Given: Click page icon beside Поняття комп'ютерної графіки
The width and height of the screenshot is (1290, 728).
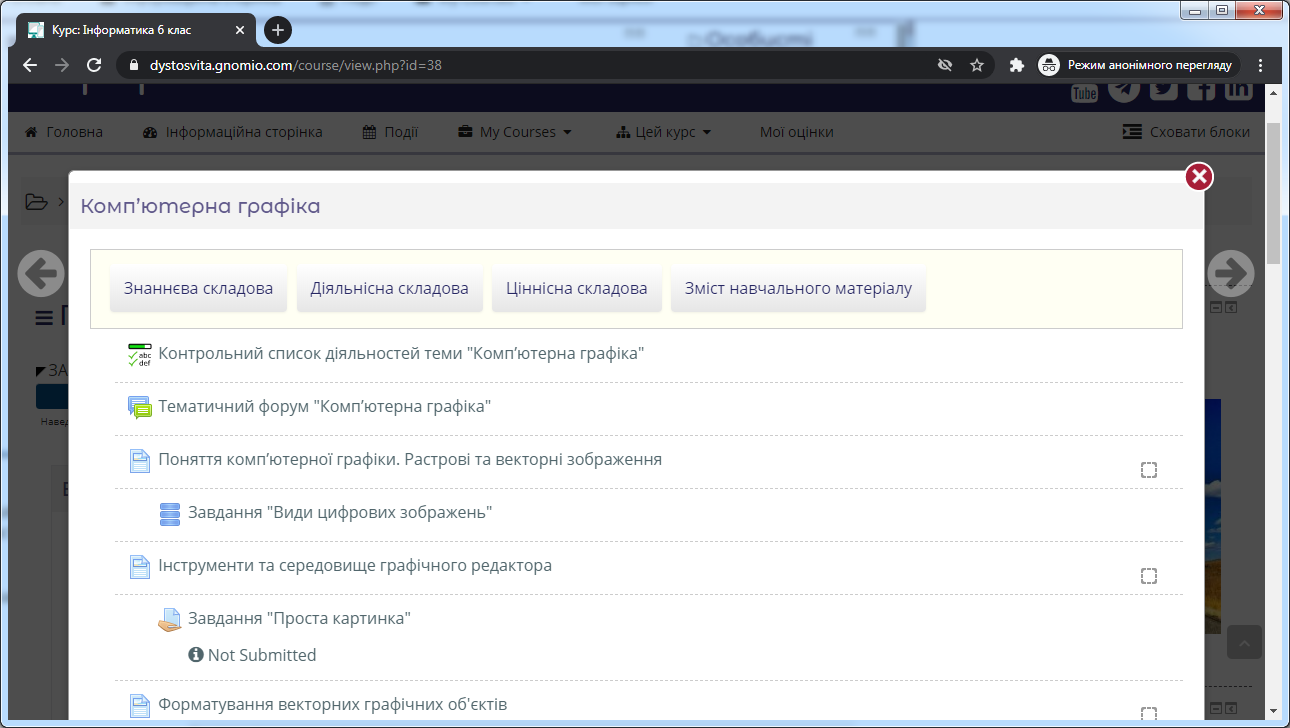Looking at the screenshot, I should pyautogui.click(x=140, y=461).
